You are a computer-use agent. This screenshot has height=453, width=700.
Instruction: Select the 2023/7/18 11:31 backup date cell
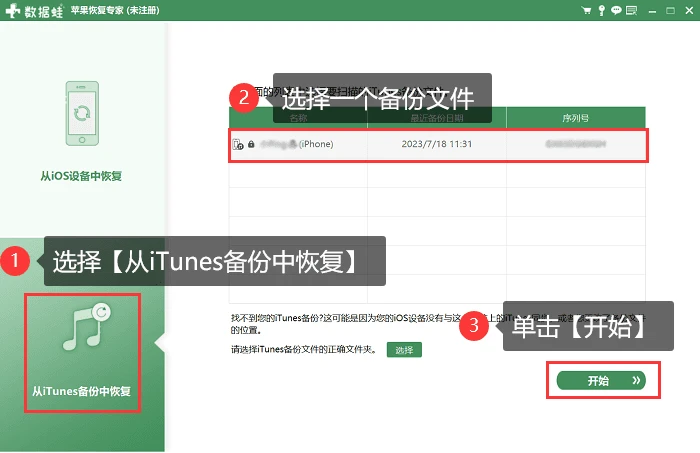437,144
